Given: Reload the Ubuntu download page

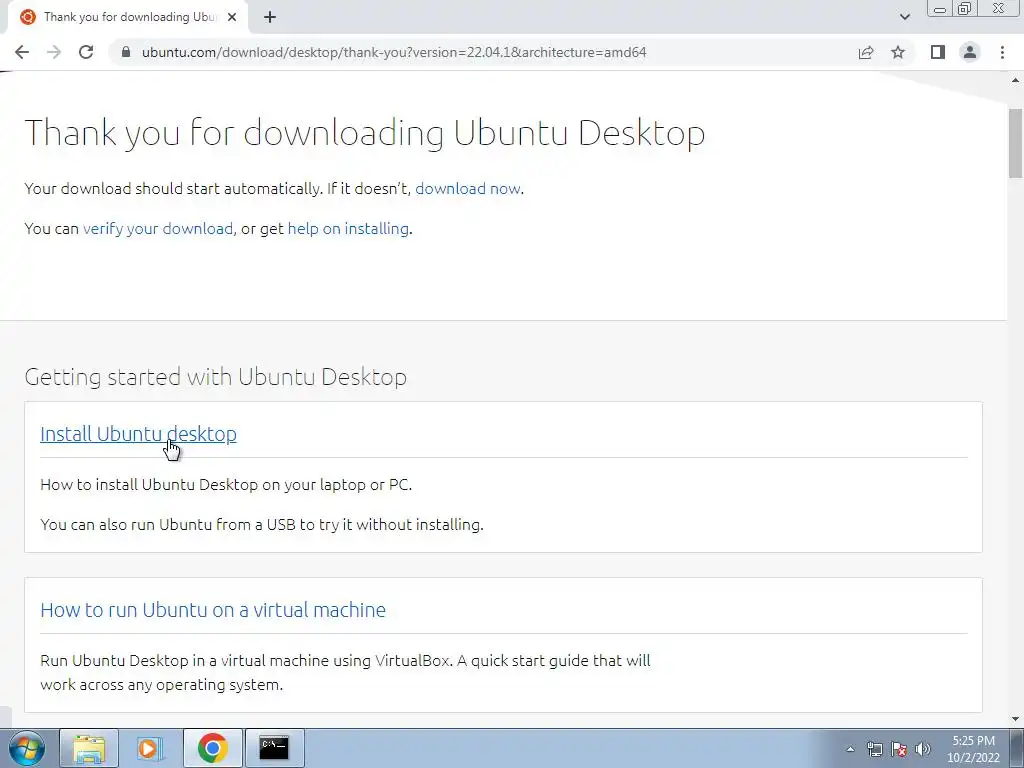Looking at the screenshot, I should [86, 52].
